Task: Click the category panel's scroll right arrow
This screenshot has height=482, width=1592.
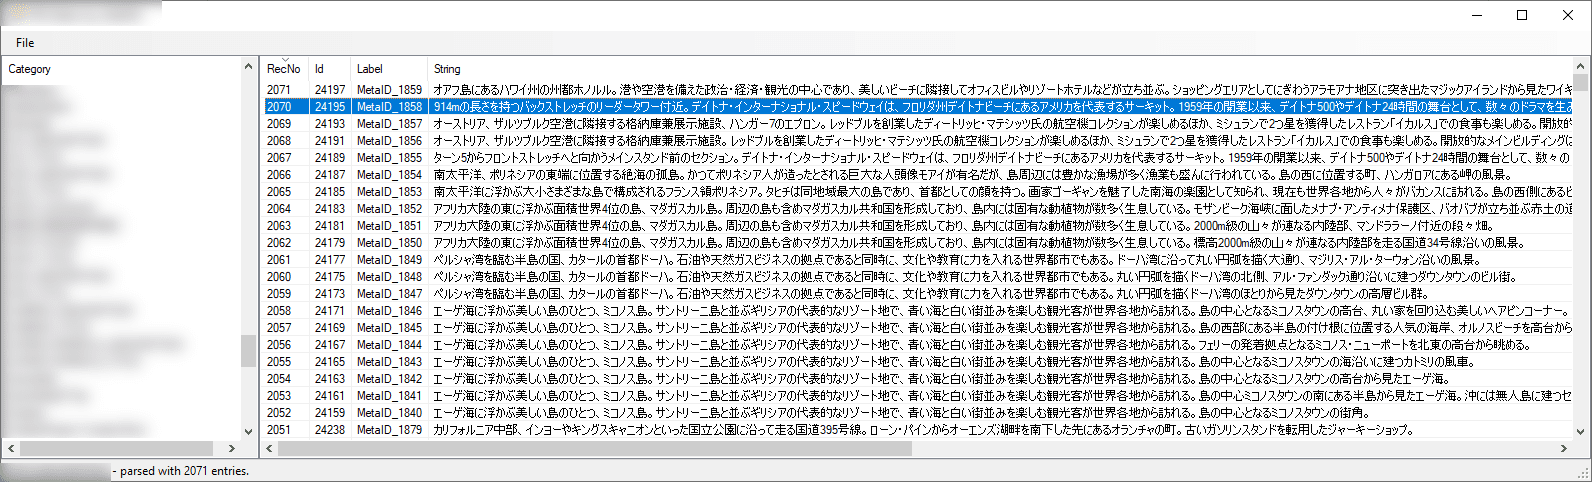Action: (x=232, y=449)
